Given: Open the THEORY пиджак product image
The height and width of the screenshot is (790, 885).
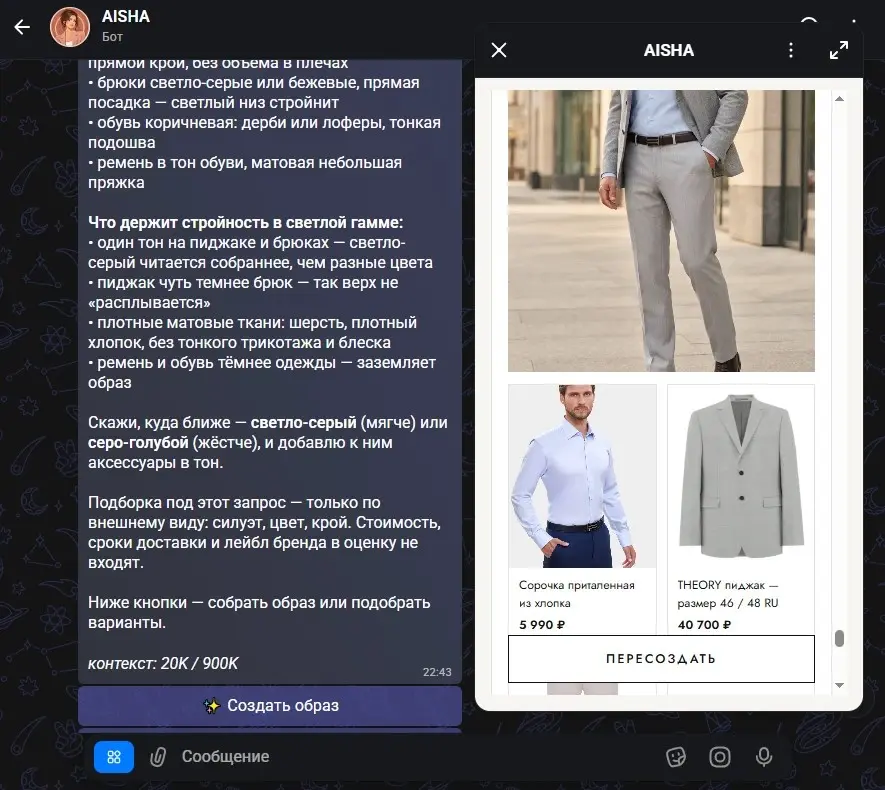Looking at the screenshot, I should pyautogui.click(x=741, y=476).
